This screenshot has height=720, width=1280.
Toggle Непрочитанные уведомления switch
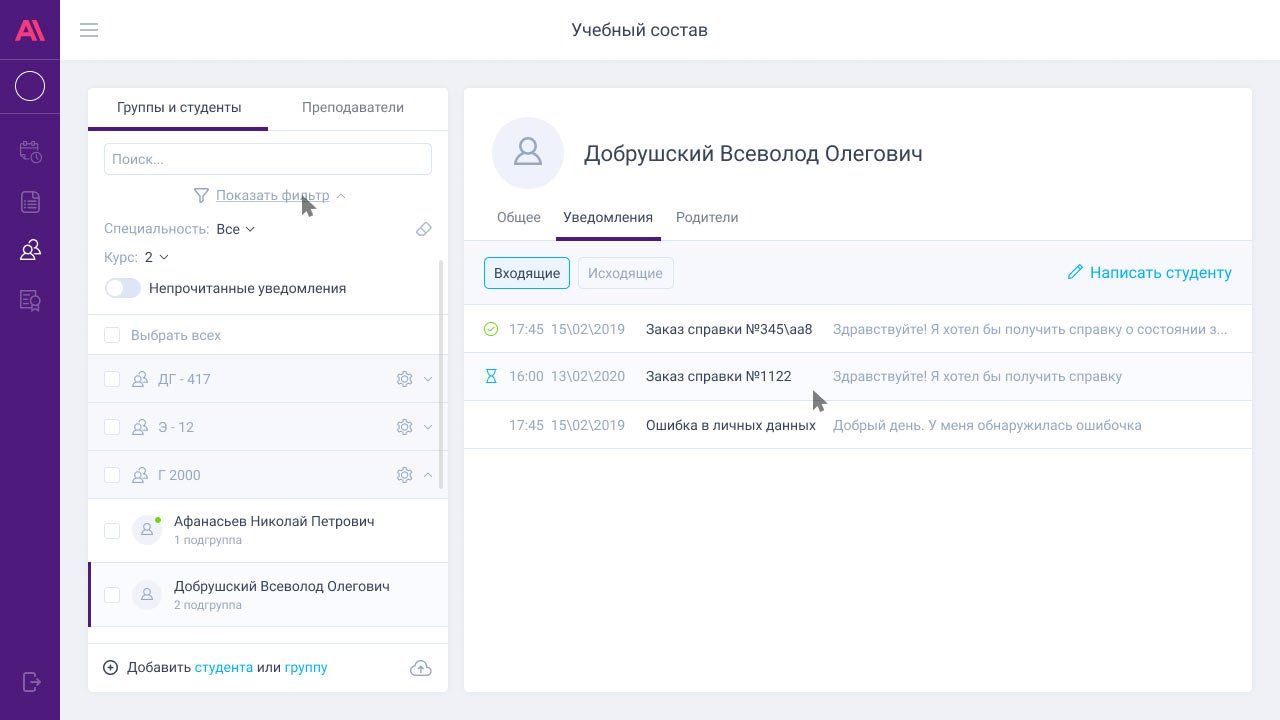(123, 288)
